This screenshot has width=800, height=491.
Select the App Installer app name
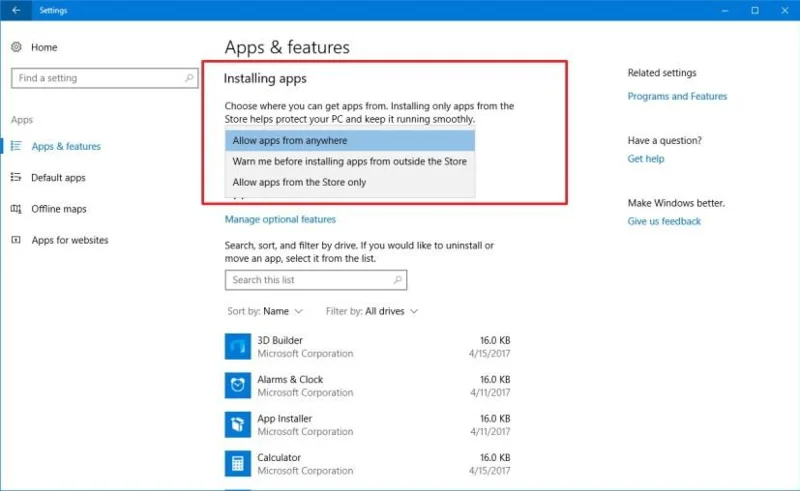[x=284, y=419]
